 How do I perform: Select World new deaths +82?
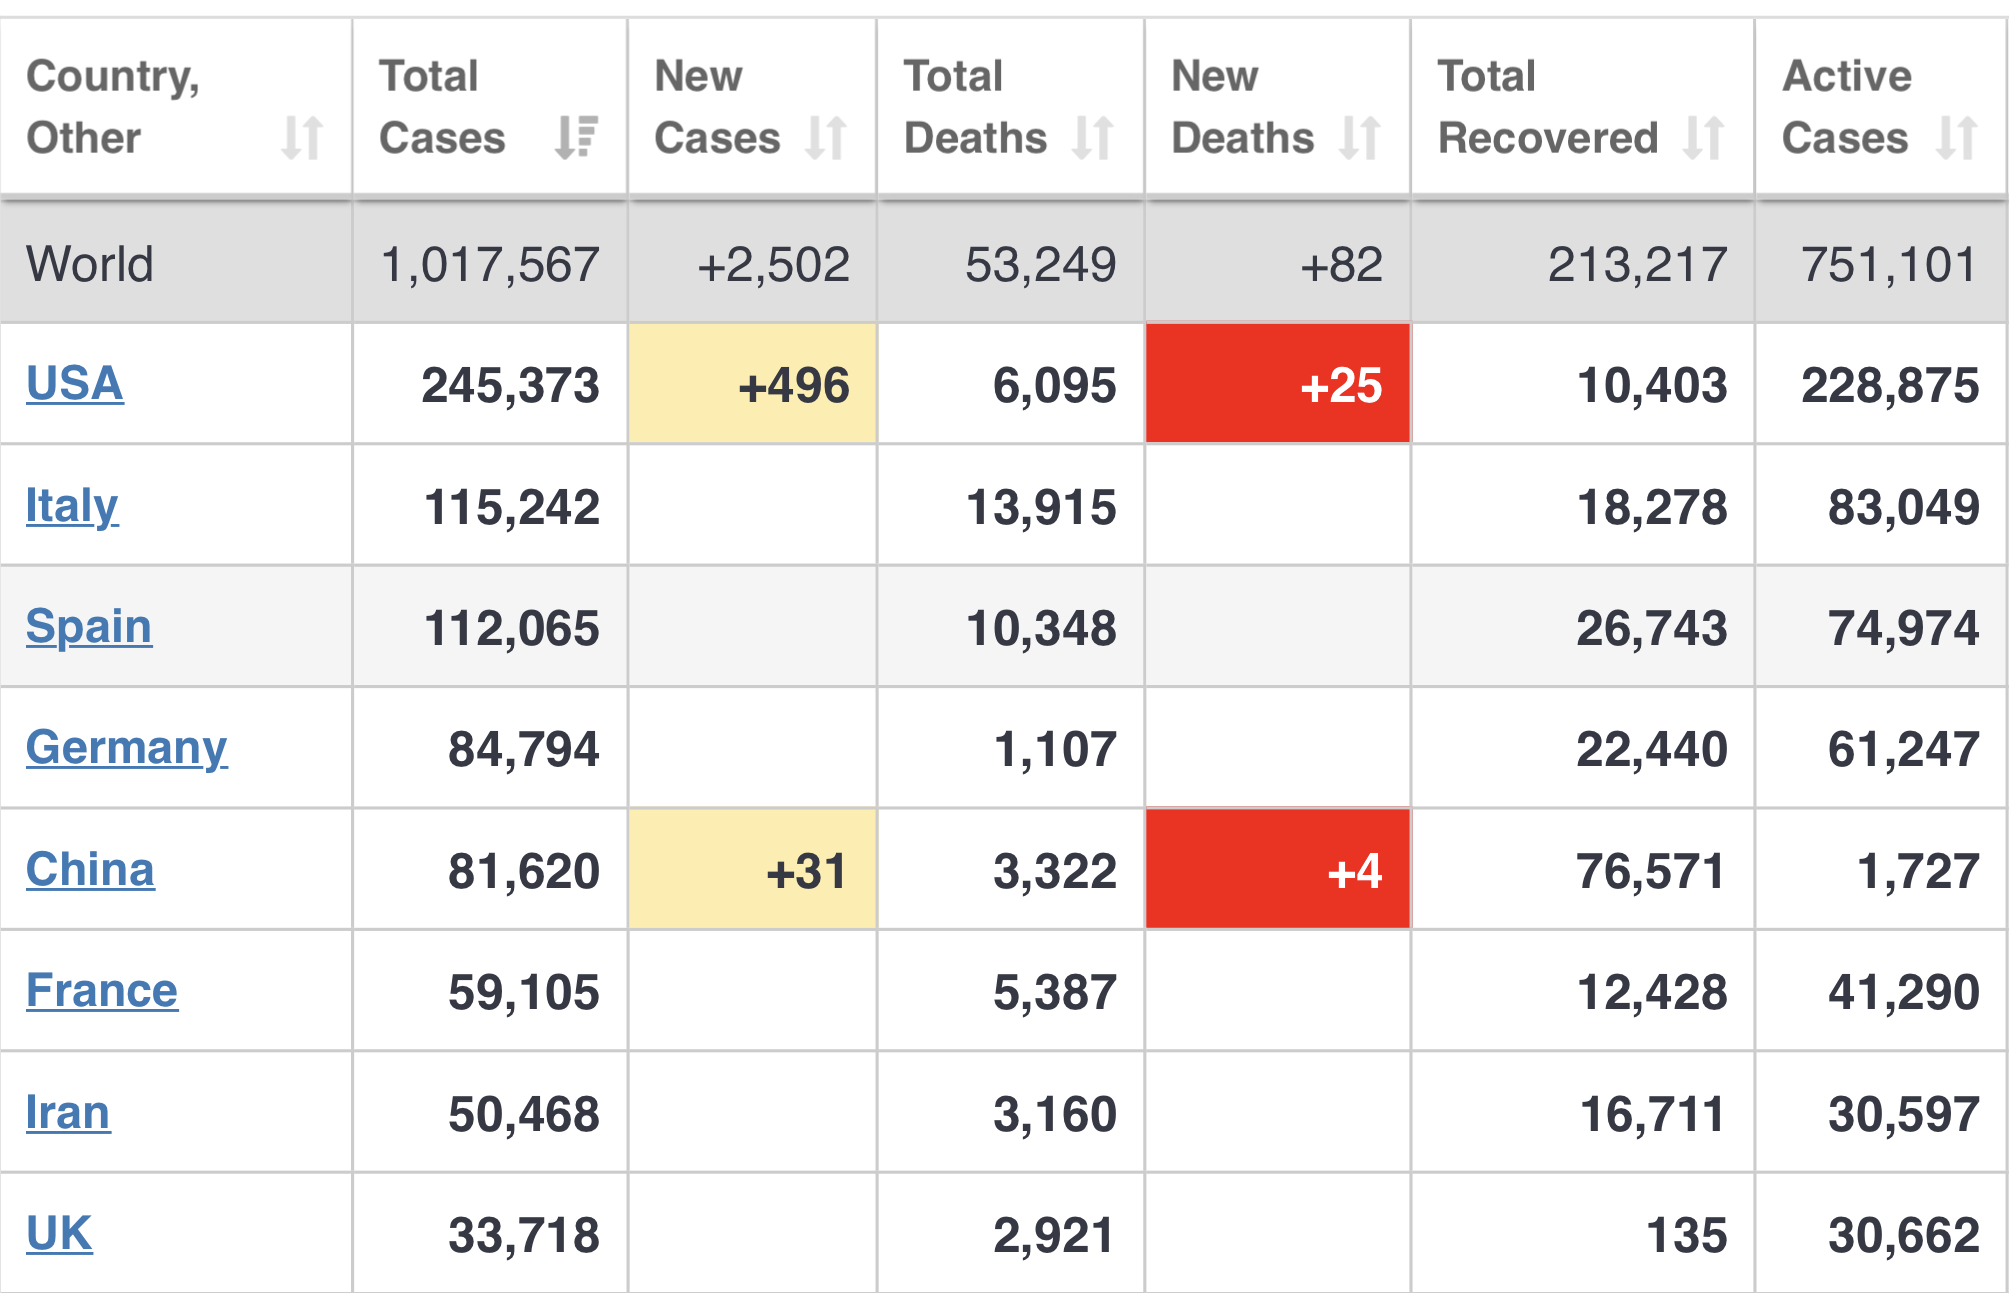[1341, 265]
